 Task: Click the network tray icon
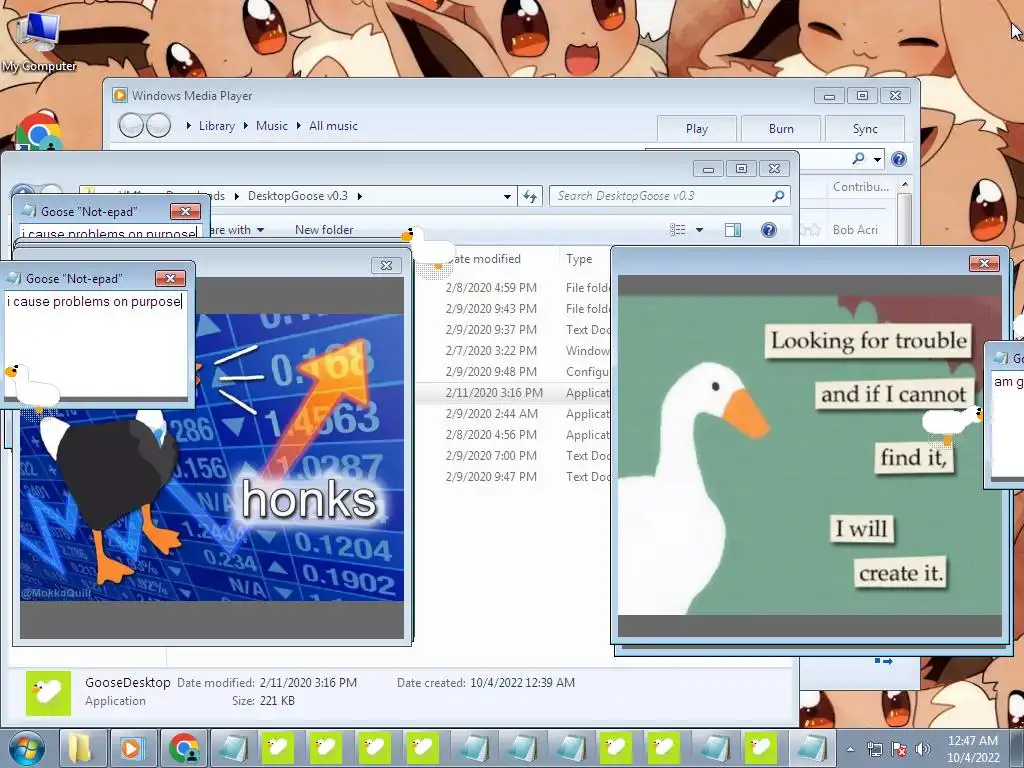click(x=874, y=750)
